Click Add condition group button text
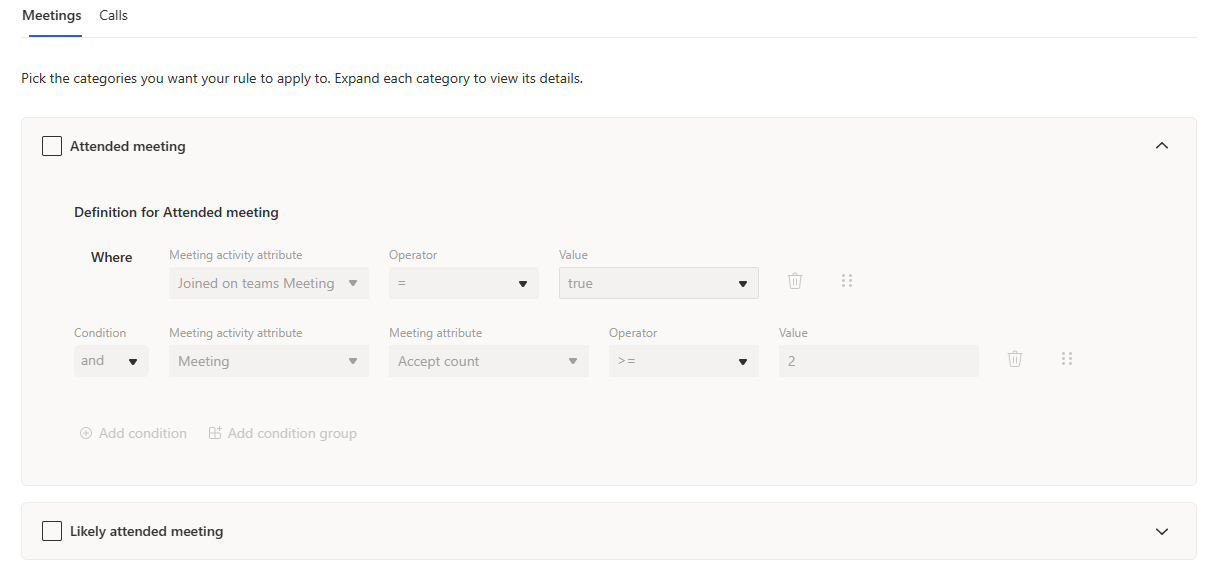The height and width of the screenshot is (571, 1215). click(292, 434)
